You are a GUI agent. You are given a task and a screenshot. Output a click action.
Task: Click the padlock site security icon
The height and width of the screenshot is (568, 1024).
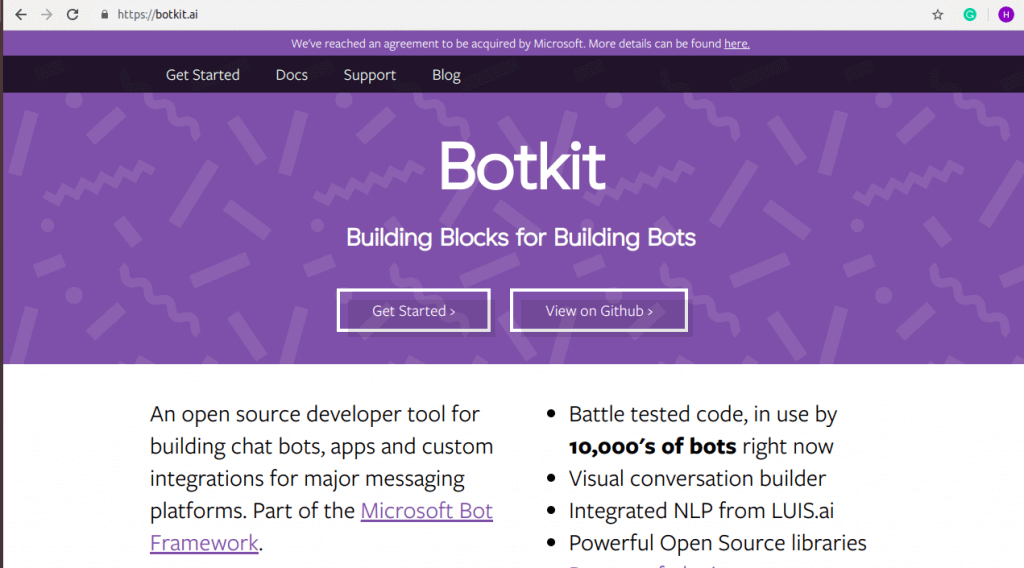pos(104,14)
